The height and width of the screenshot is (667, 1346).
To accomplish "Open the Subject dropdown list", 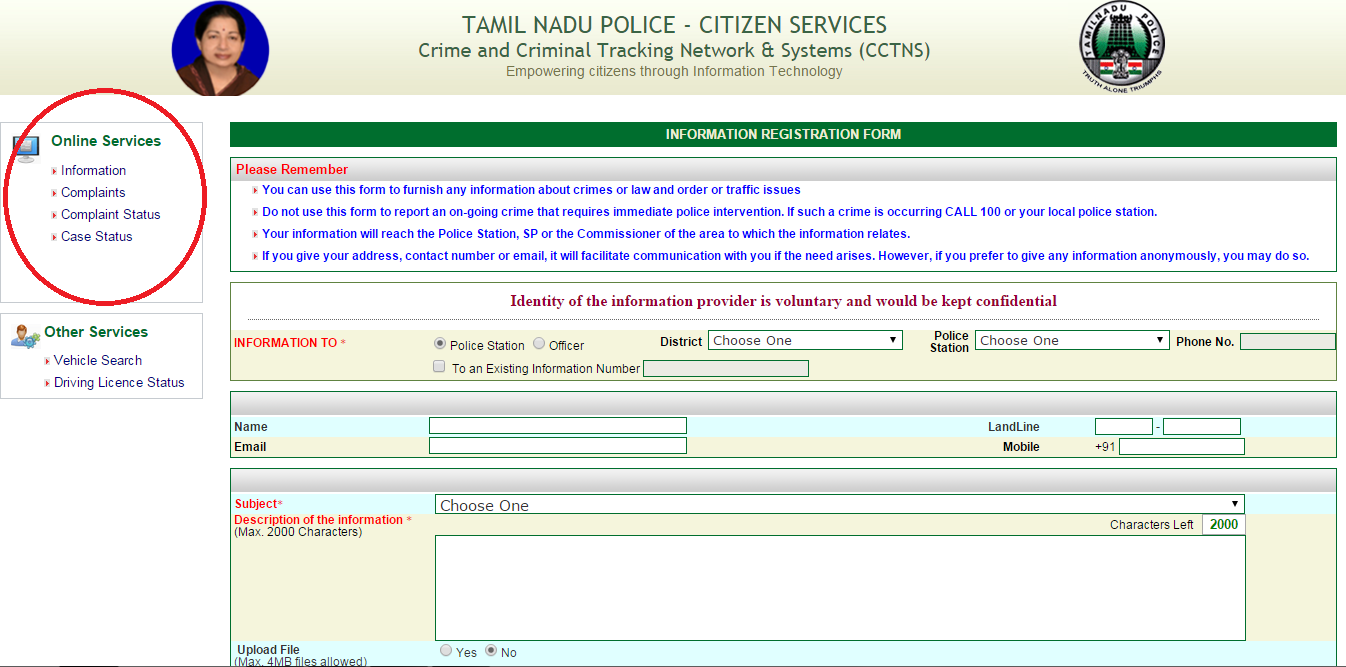I will pos(839,505).
